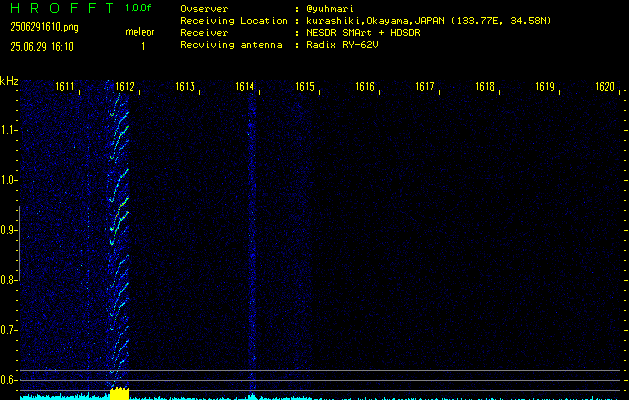Click the 1613 time marker
This screenshot has height=400, width=629.
(185, 87)
